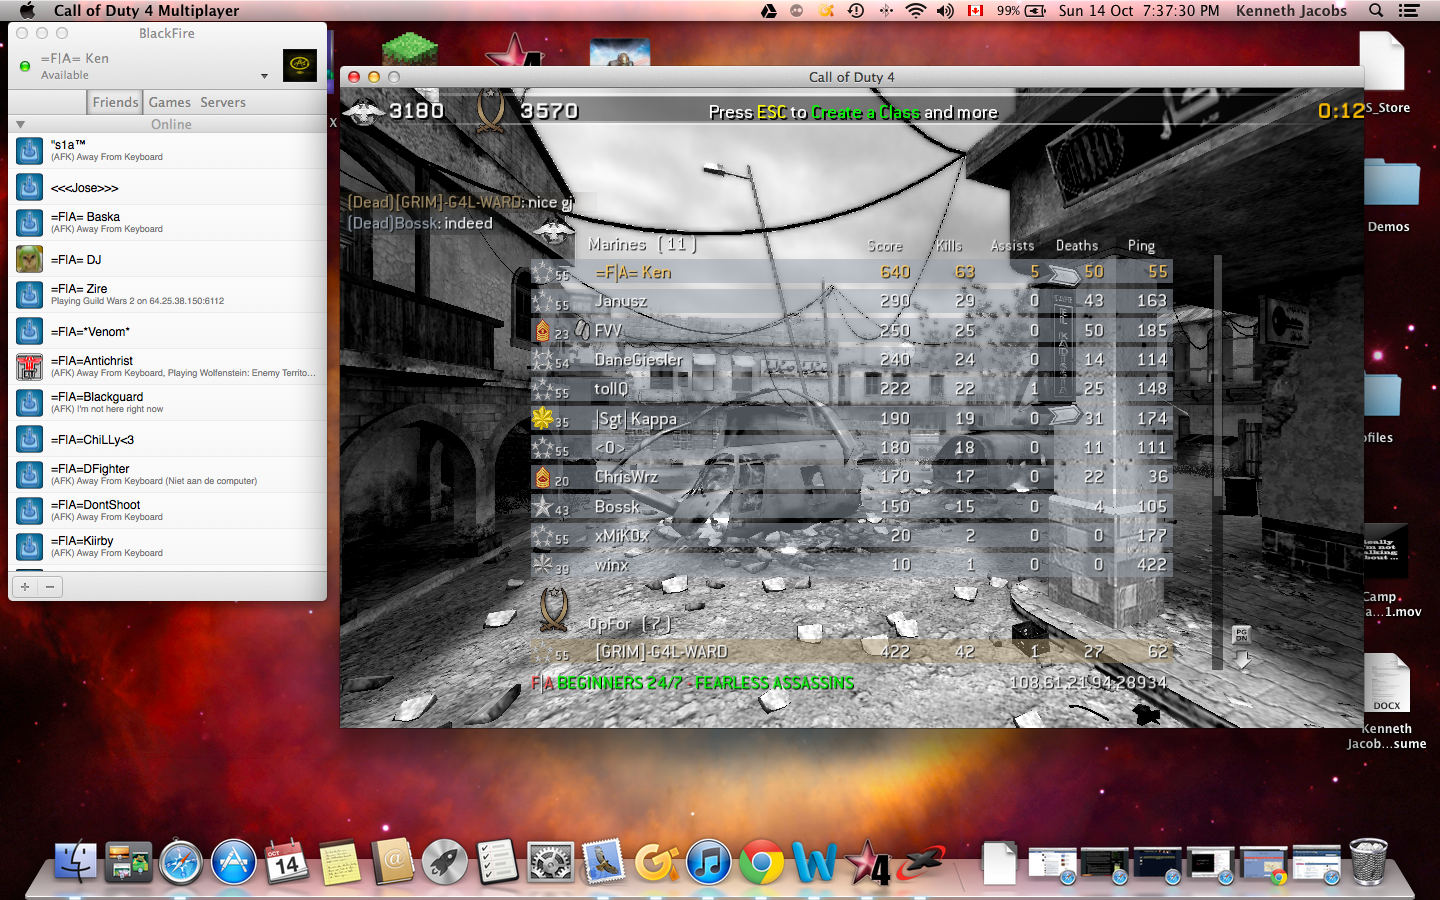This screenshot has height=900, width=1440.
Task: Open the Kenneth Jacobs user menu
Action: click(x=1291, y=10)
